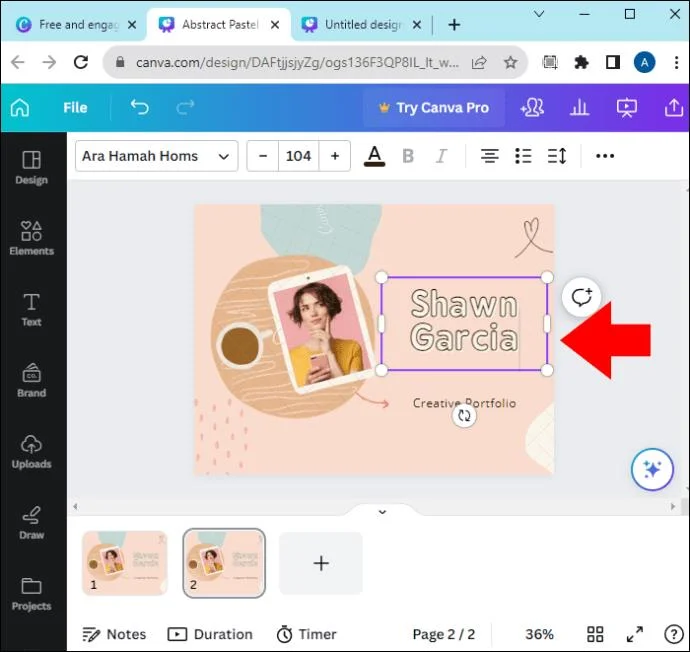Add a new page with plus tile

click(321, 563)
